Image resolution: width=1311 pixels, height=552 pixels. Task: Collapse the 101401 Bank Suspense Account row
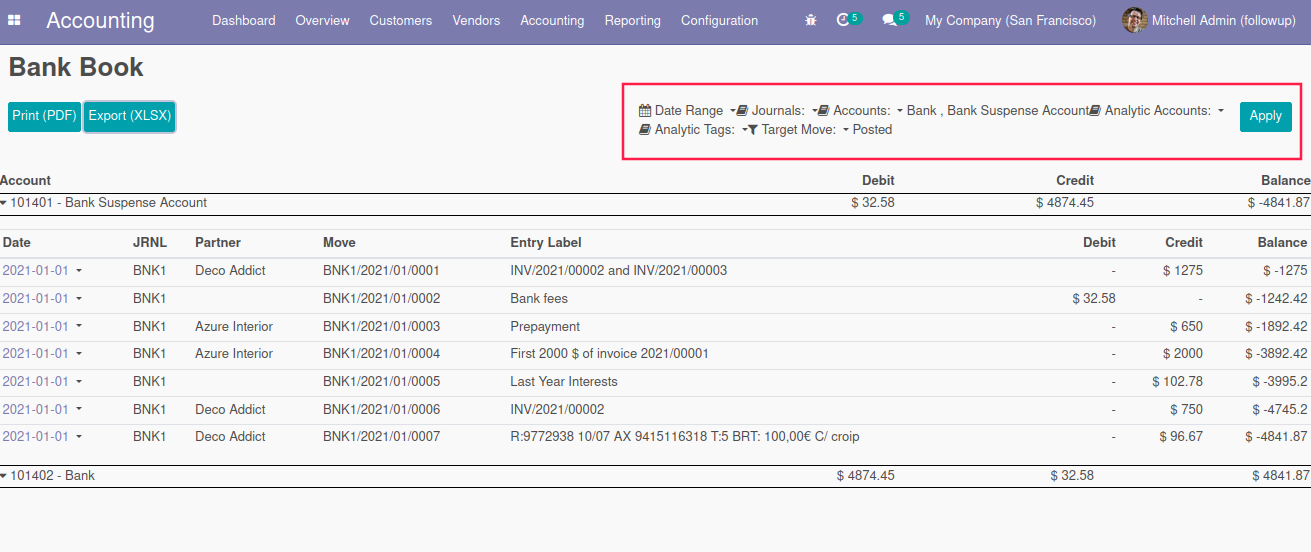point(4,203)
